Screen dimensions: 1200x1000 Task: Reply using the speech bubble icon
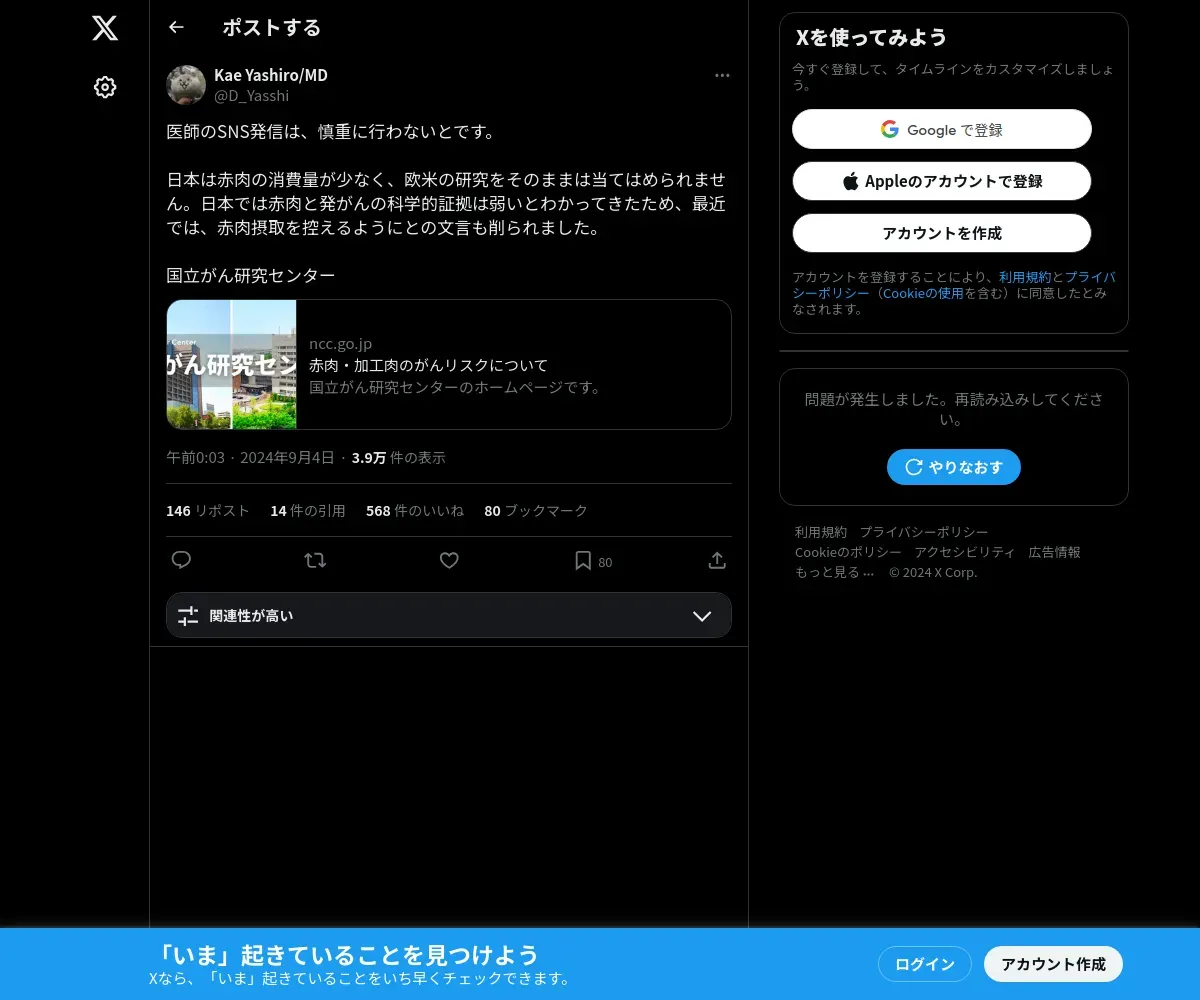click(181, 560)
